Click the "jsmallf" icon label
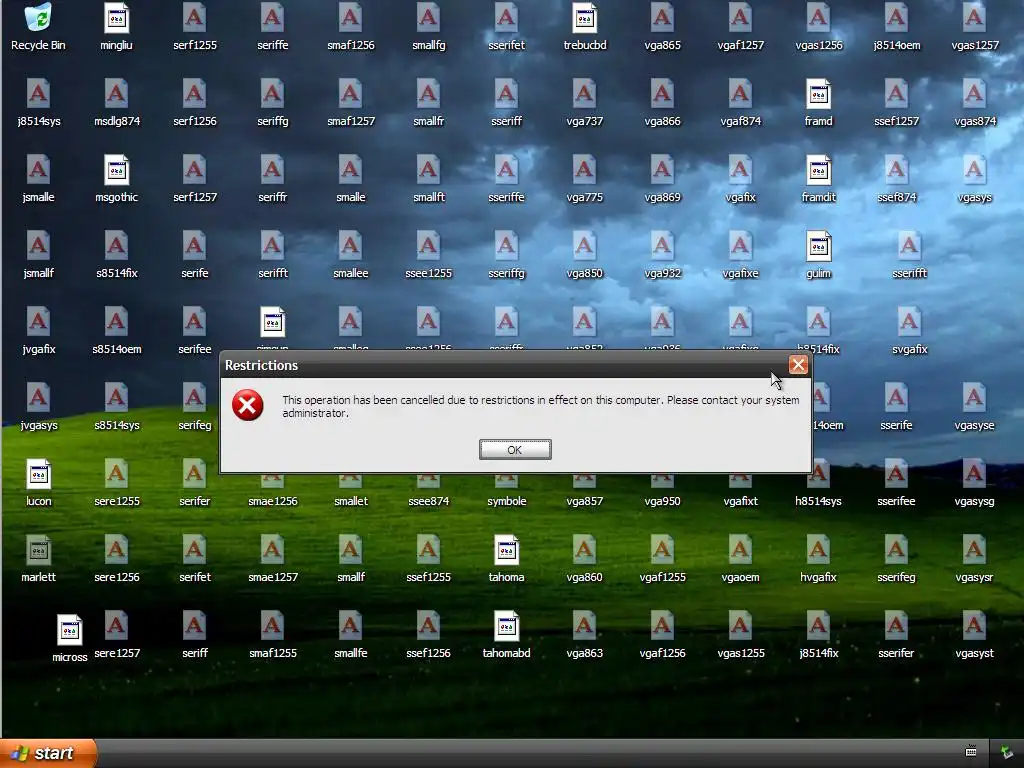This screenshot has width=1024, height=768. 39,273
